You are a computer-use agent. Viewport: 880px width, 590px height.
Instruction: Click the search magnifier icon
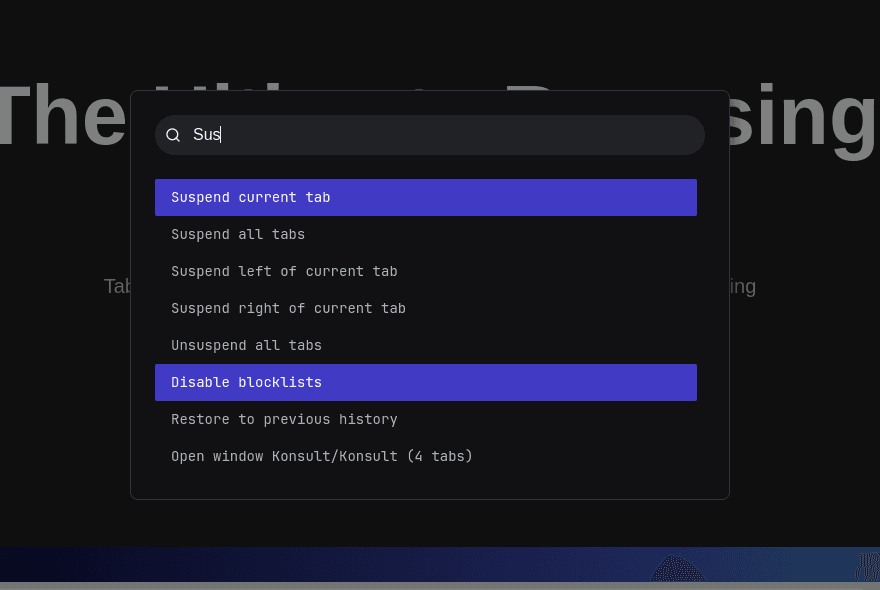(x=172, y=134)
